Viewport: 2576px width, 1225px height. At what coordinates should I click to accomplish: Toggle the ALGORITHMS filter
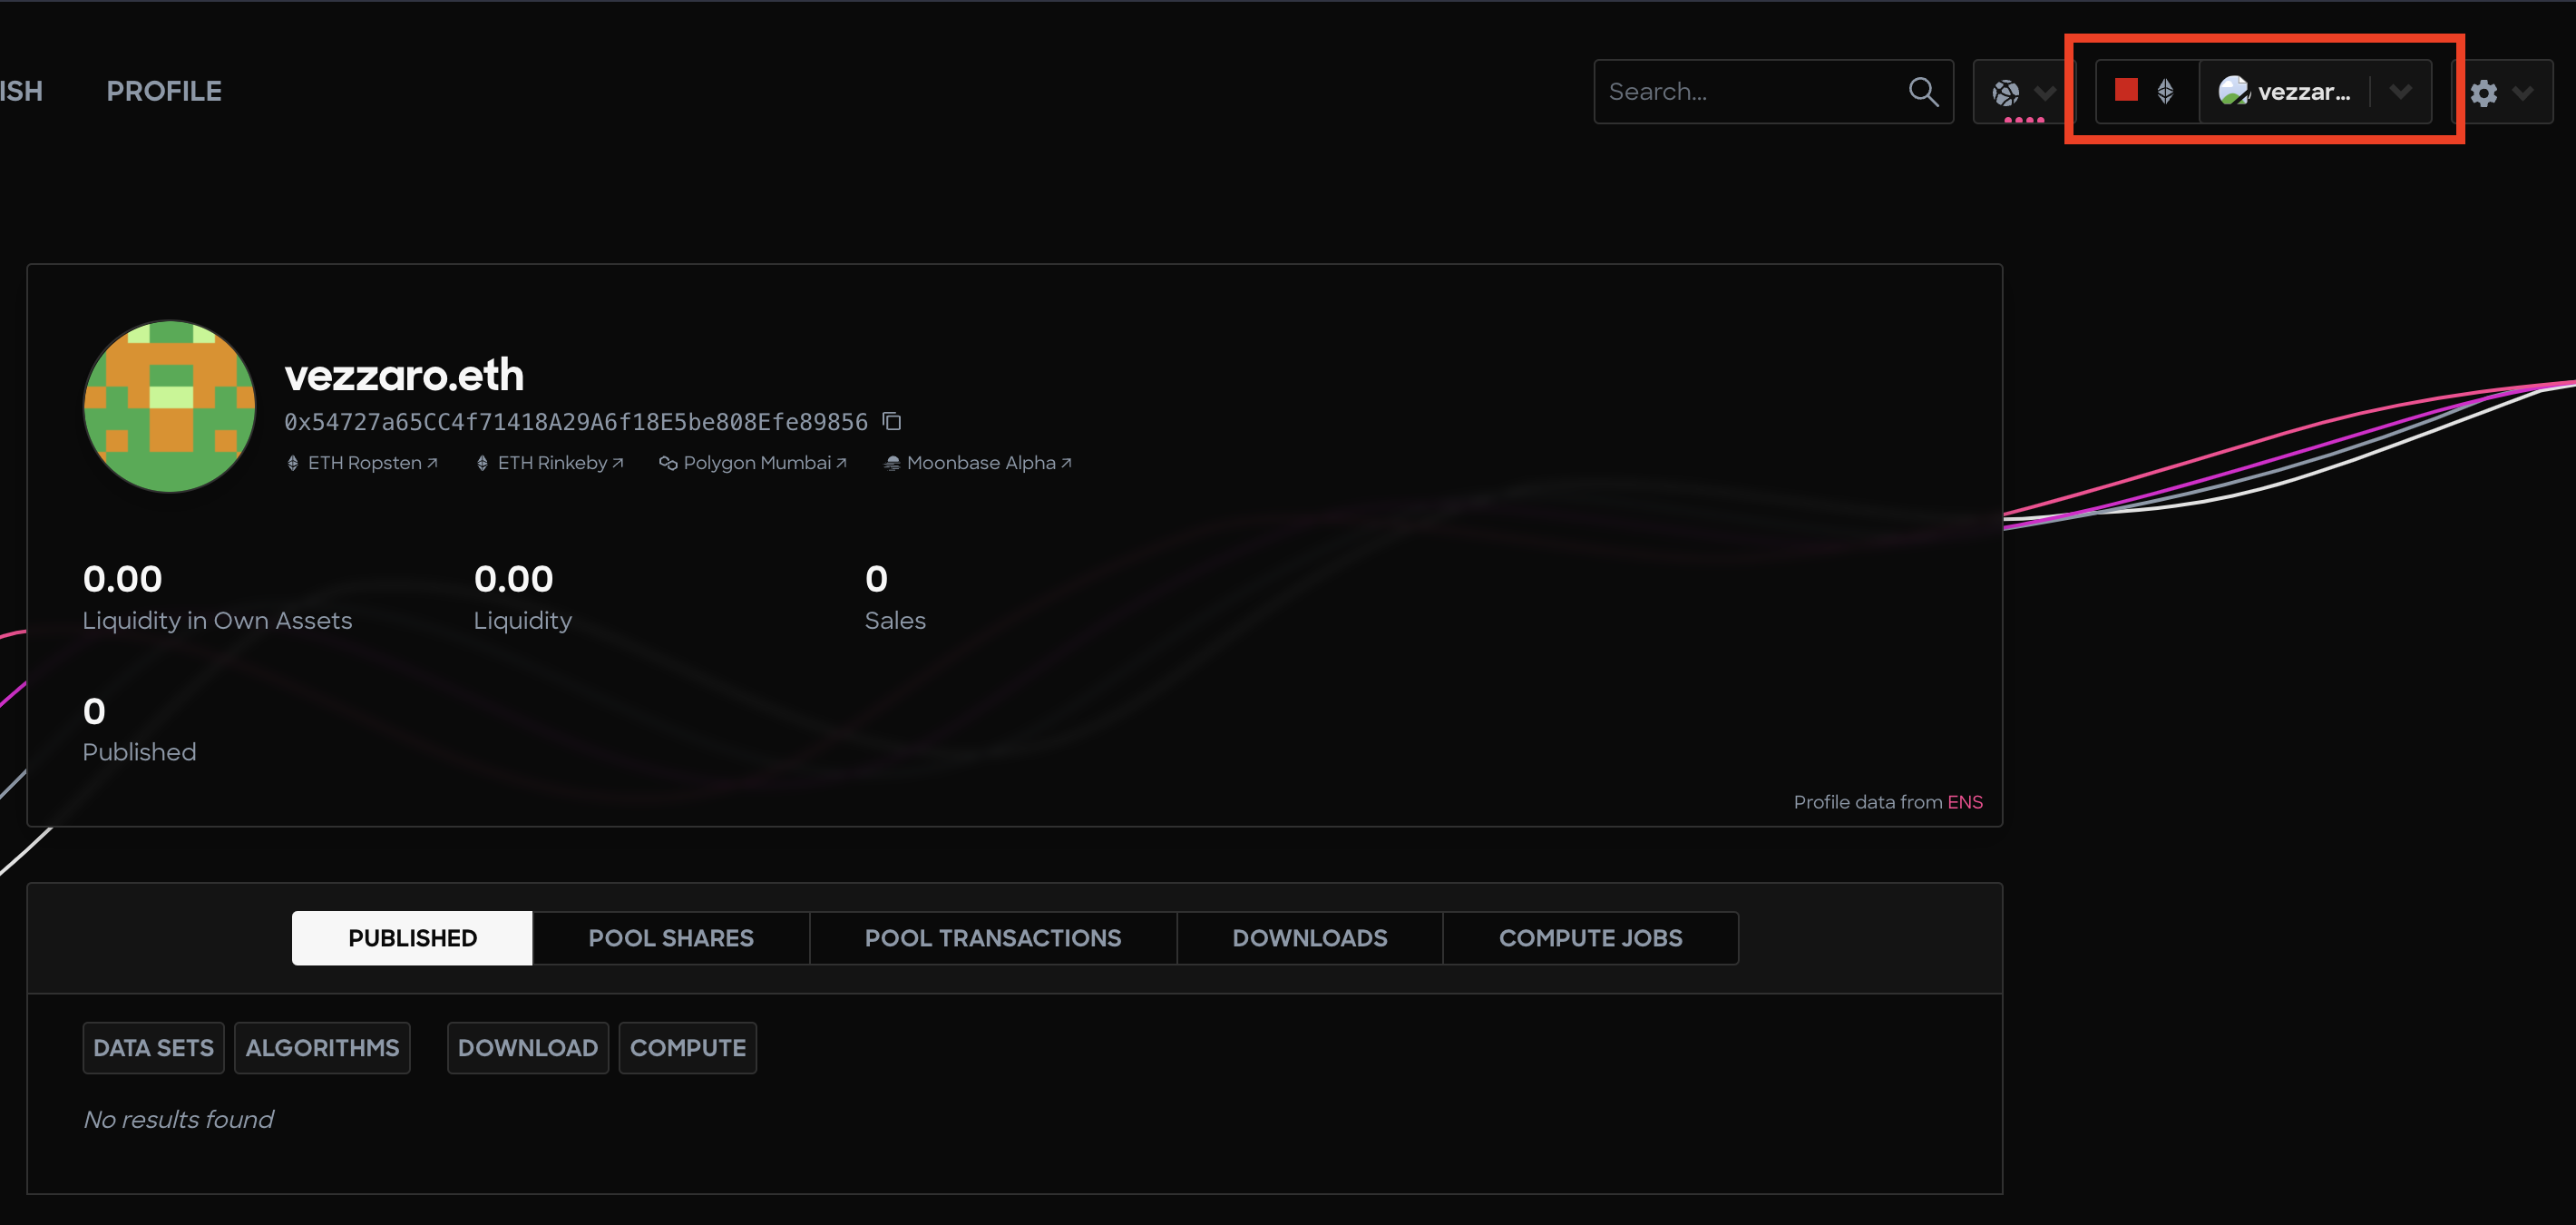322,1047
